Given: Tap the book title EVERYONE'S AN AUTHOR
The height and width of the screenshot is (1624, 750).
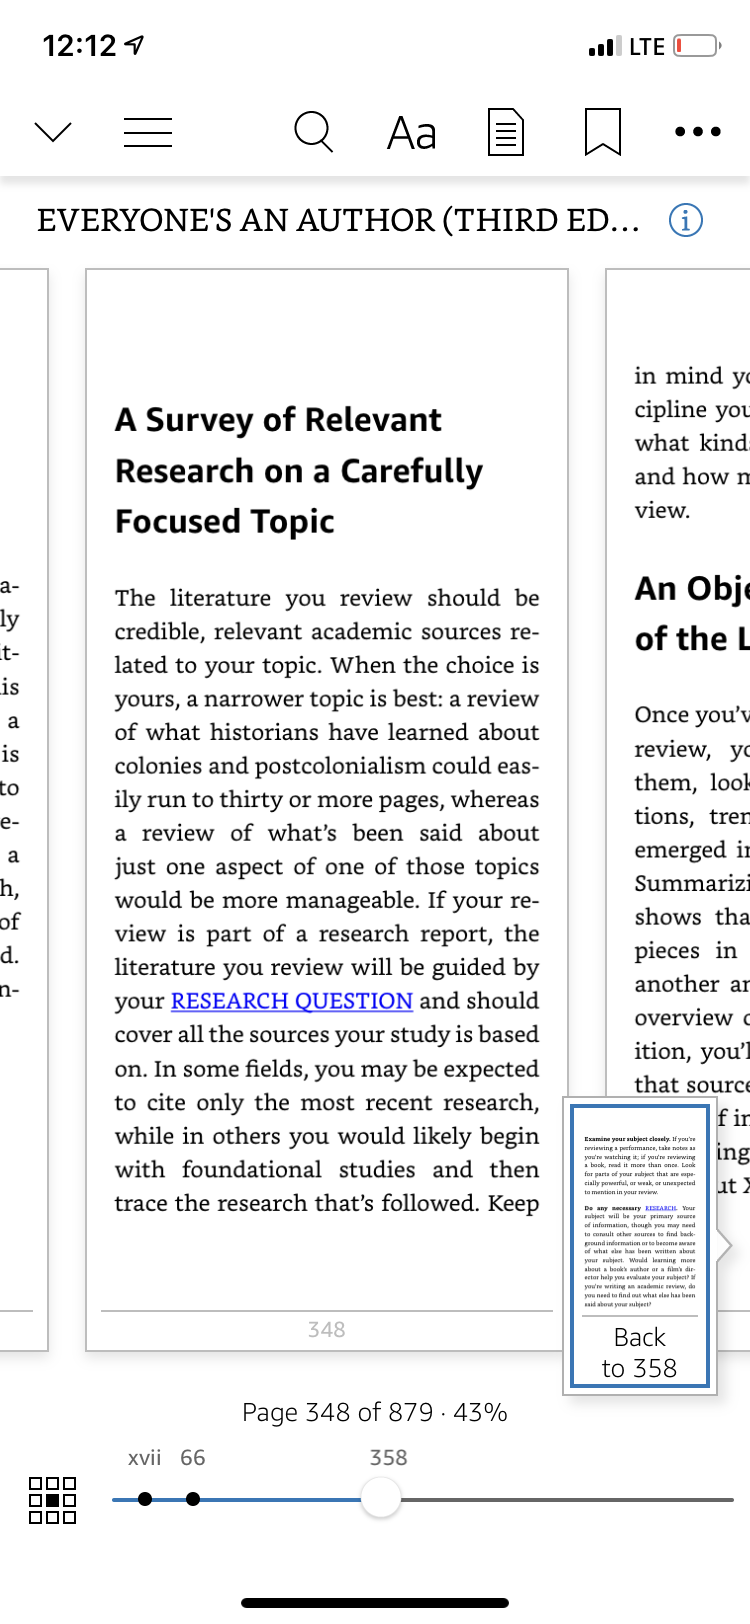Looking at the screenshot, I should (x=339, y=220).
